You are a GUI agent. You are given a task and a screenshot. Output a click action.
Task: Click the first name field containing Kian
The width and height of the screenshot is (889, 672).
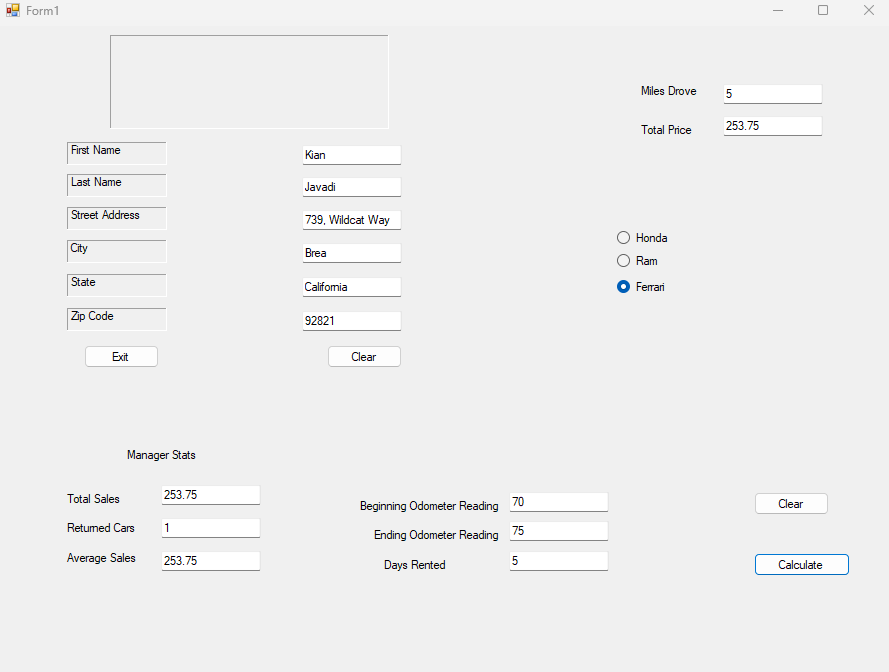click(x=351, y=155)
